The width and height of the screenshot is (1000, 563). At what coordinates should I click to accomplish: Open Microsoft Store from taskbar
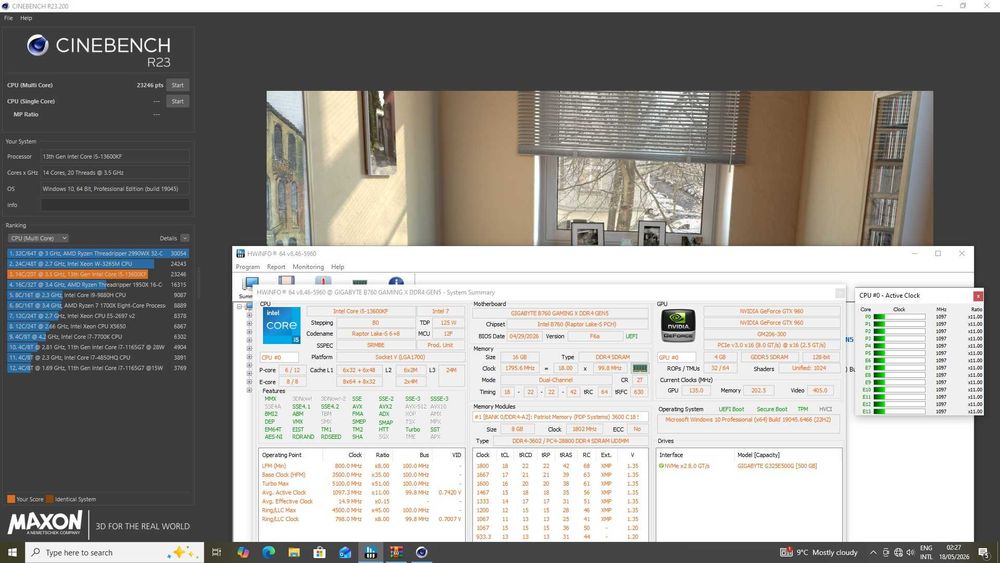(320, 552)
